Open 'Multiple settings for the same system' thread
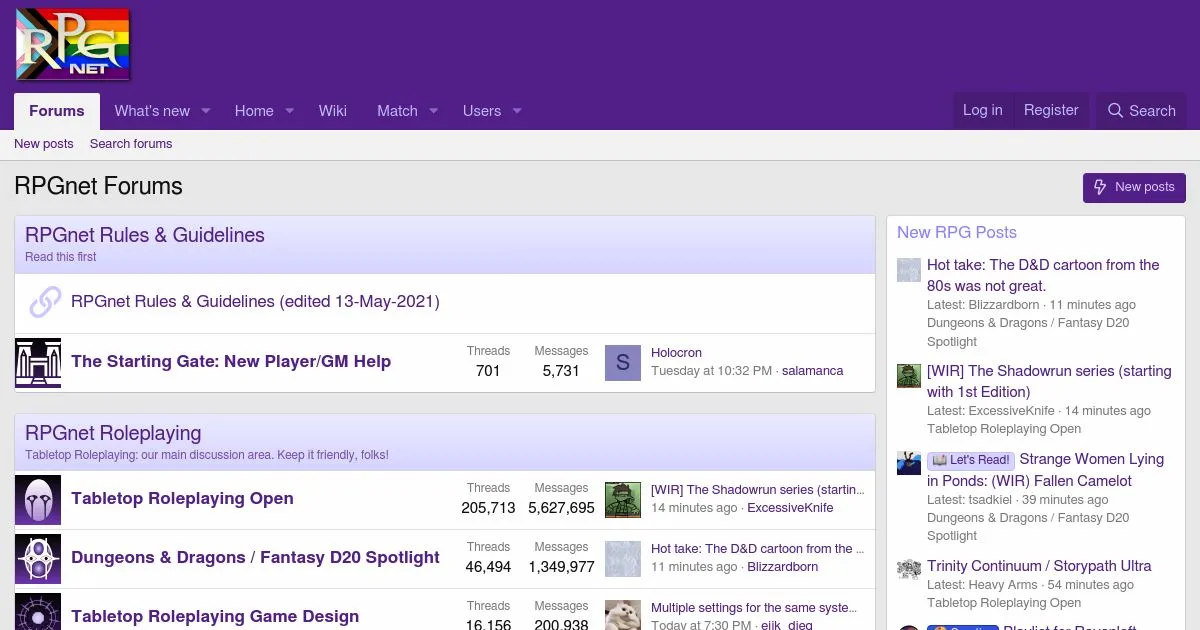 coord(754,608)
